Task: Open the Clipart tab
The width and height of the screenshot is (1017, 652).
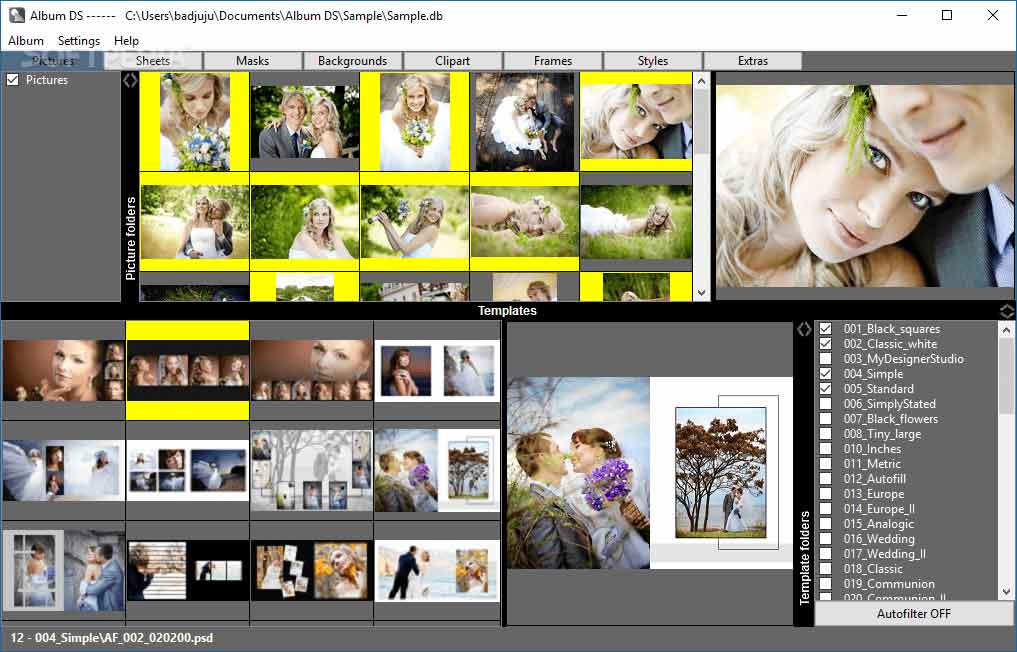Action: (452, 60)
